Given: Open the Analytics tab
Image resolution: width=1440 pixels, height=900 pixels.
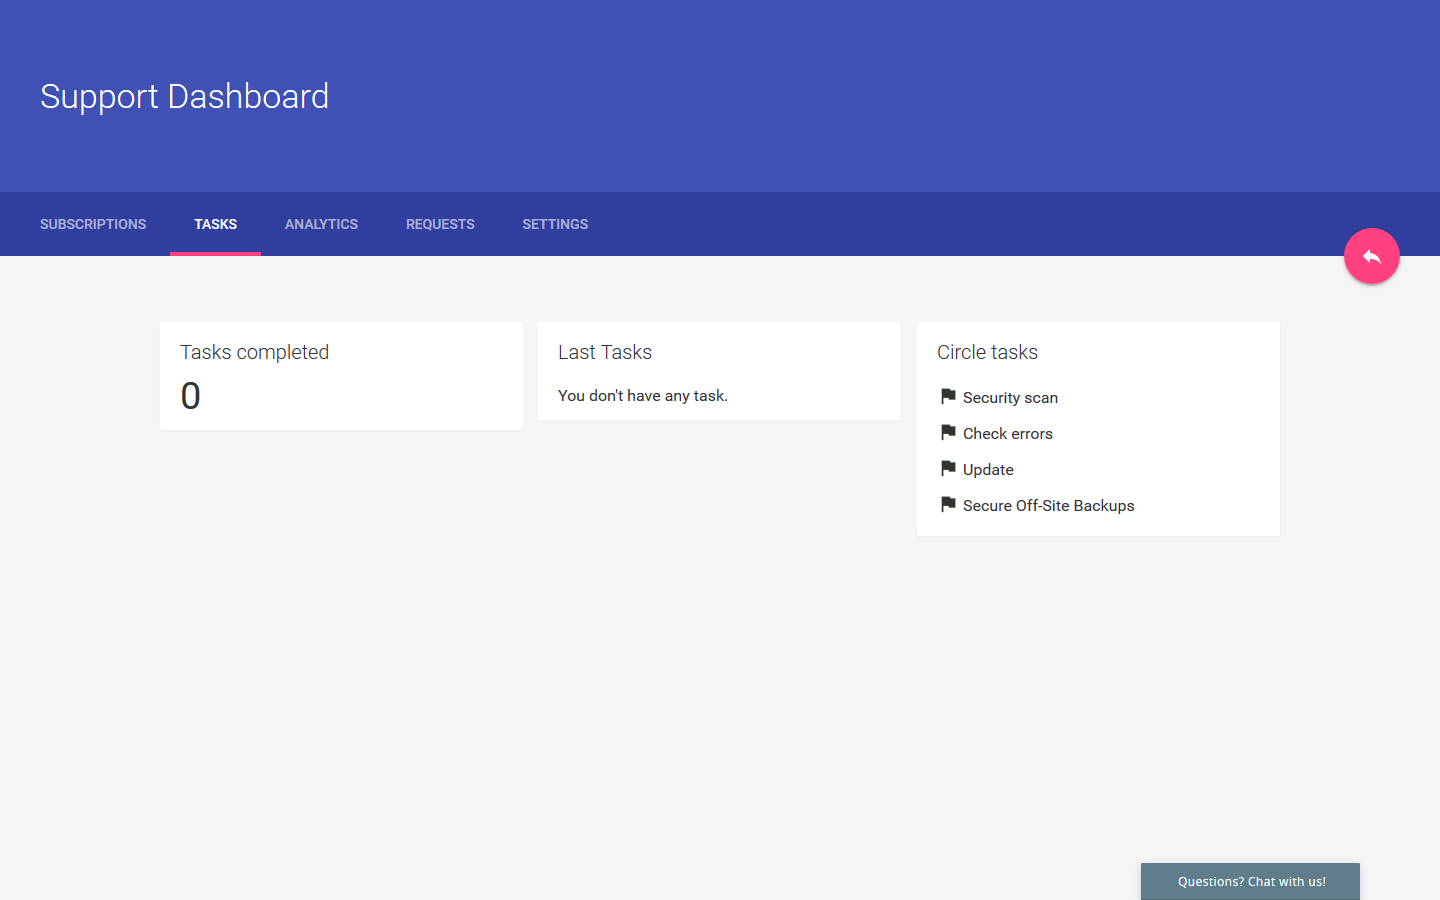Looking at the screenshot, I should point(321,224).
